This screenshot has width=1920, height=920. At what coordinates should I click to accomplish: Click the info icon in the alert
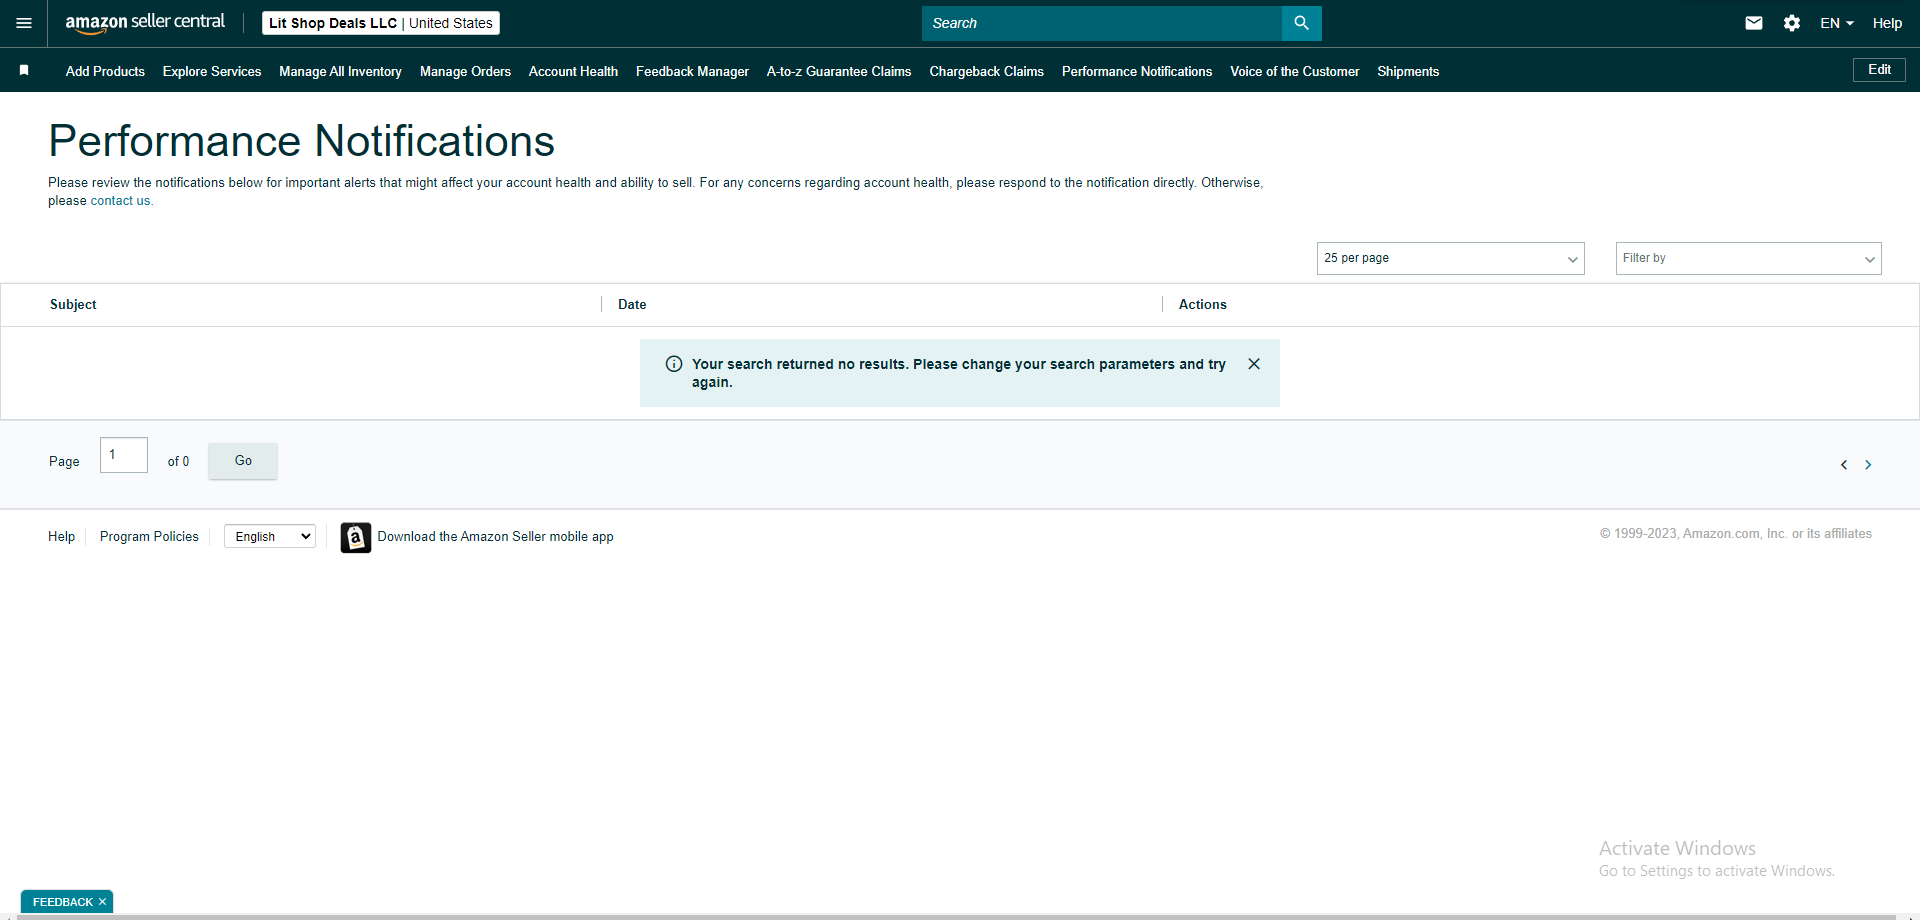pos(674,364)
